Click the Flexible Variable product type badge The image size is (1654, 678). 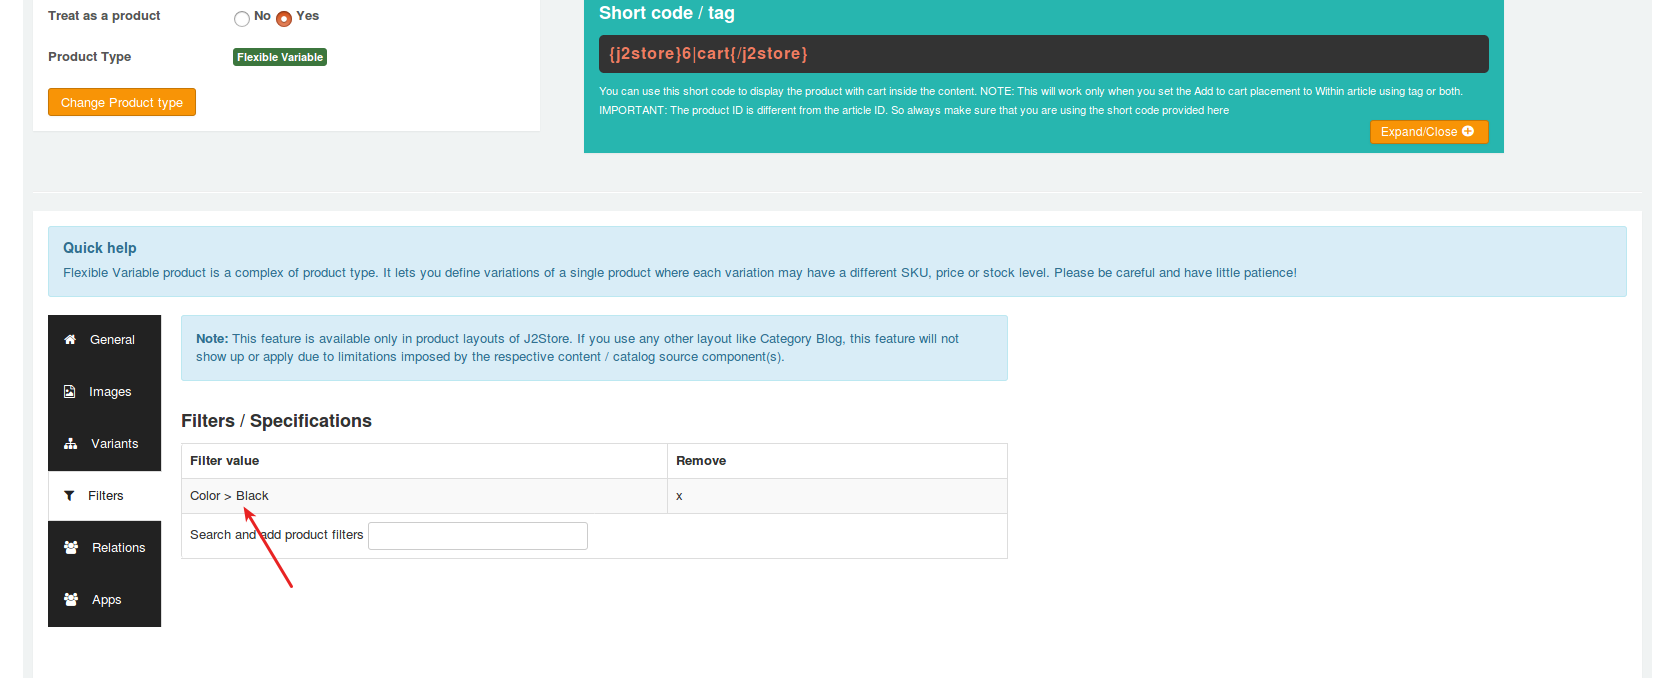(280, 57)
